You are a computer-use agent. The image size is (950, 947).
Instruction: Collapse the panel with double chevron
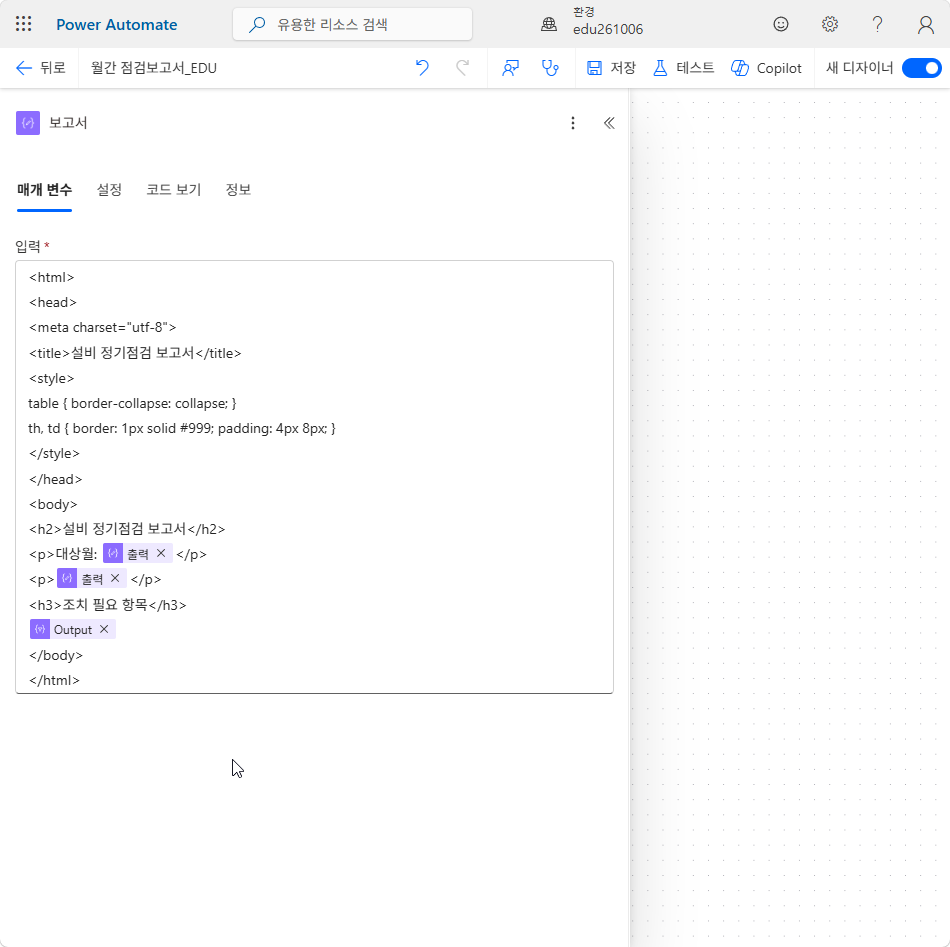coord(609,123)
